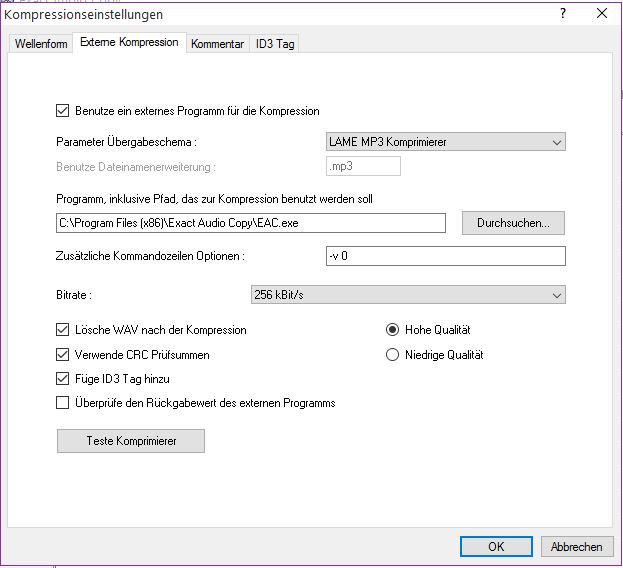
Task: Open the Kommentar tab
Action: 217,44
